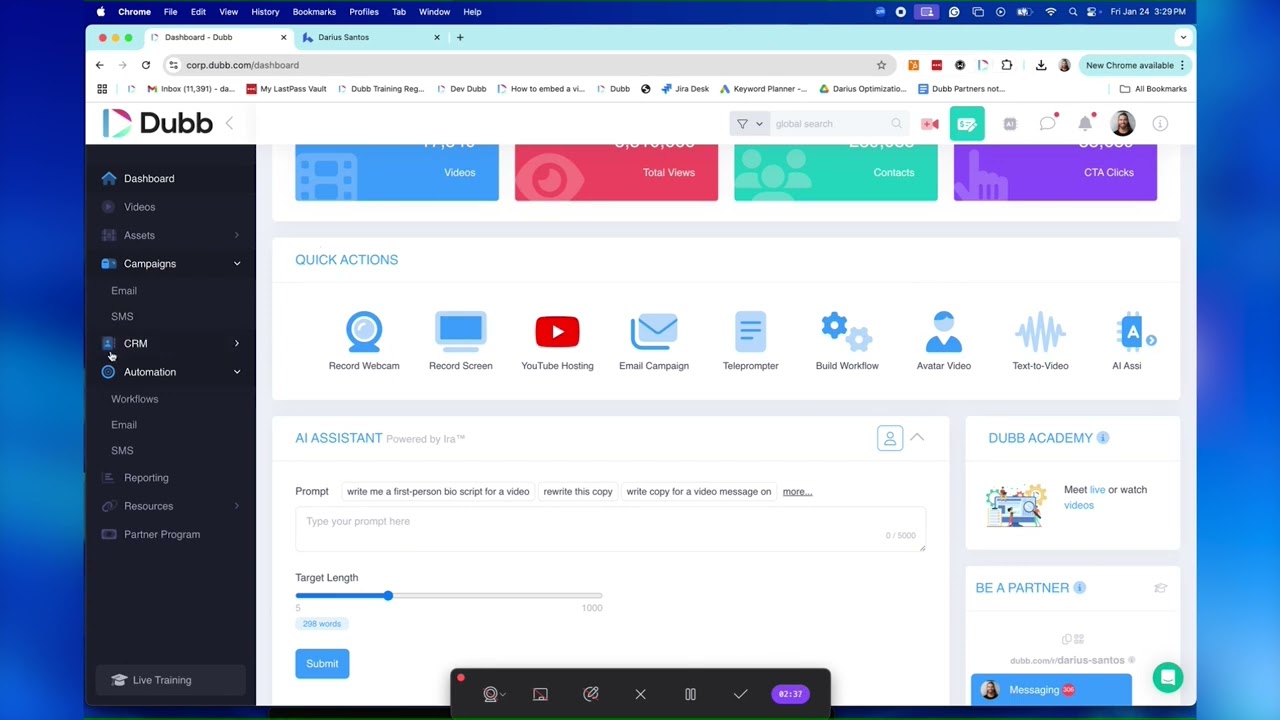Click the Dubb logo

158,123
